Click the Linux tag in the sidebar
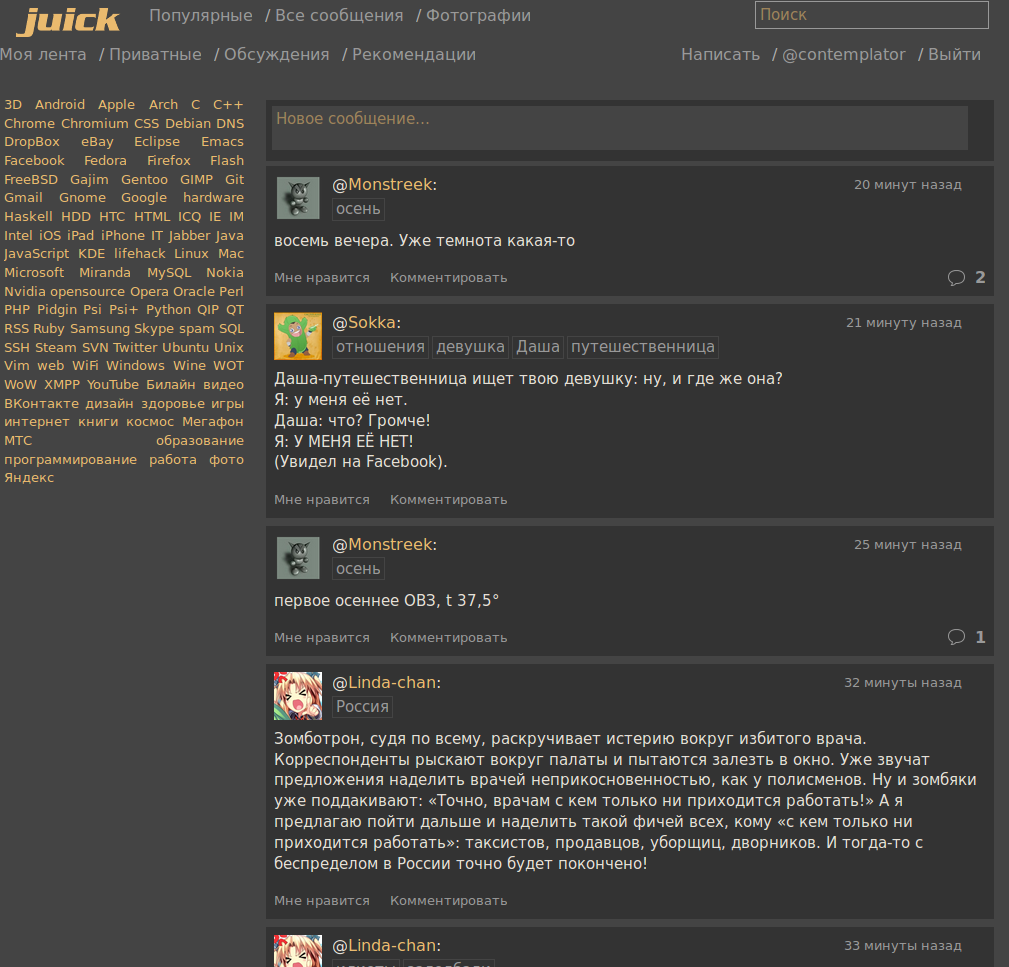Image resolution: width=1009 pixels, height=967 pixels. pos(190,253)
